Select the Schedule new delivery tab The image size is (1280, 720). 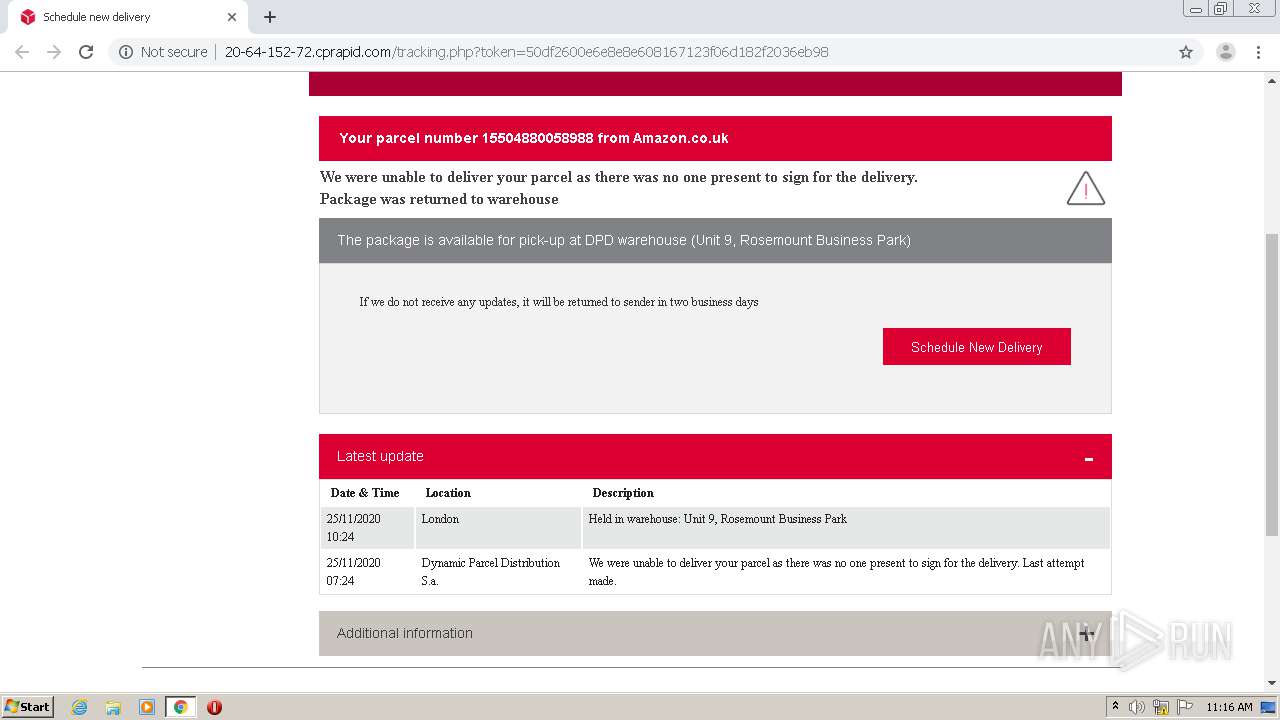pos(128,17)
